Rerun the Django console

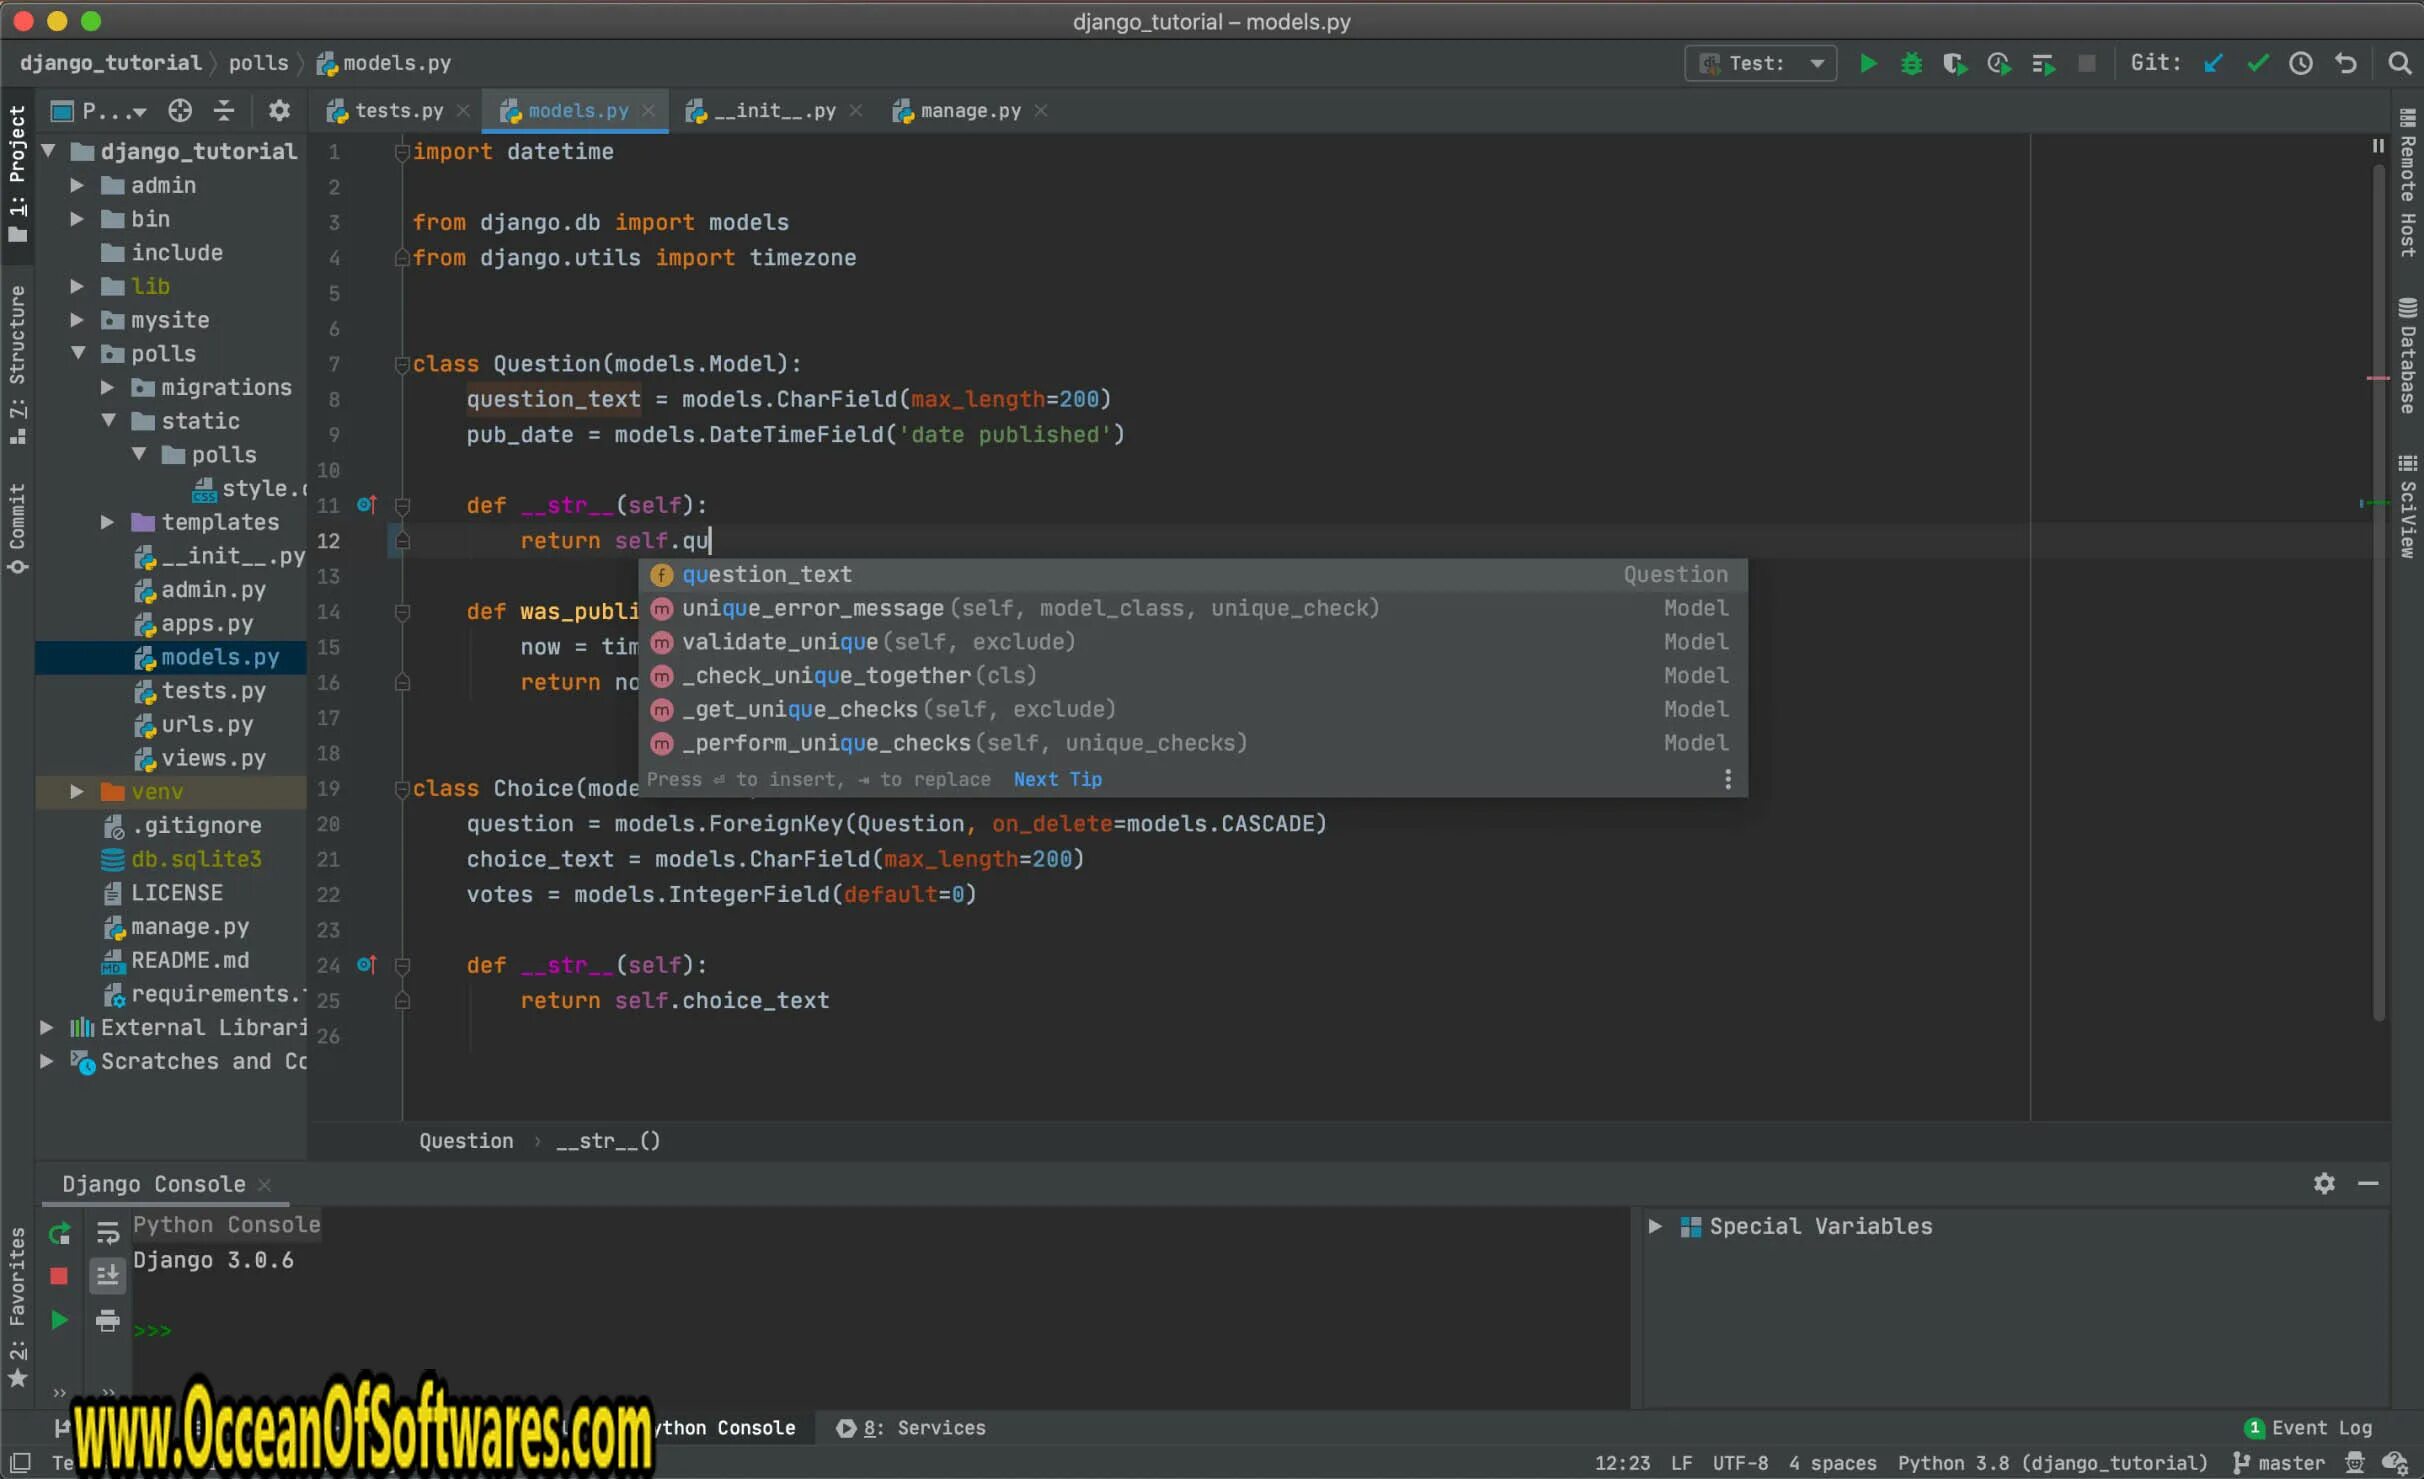coord(60,1233)
